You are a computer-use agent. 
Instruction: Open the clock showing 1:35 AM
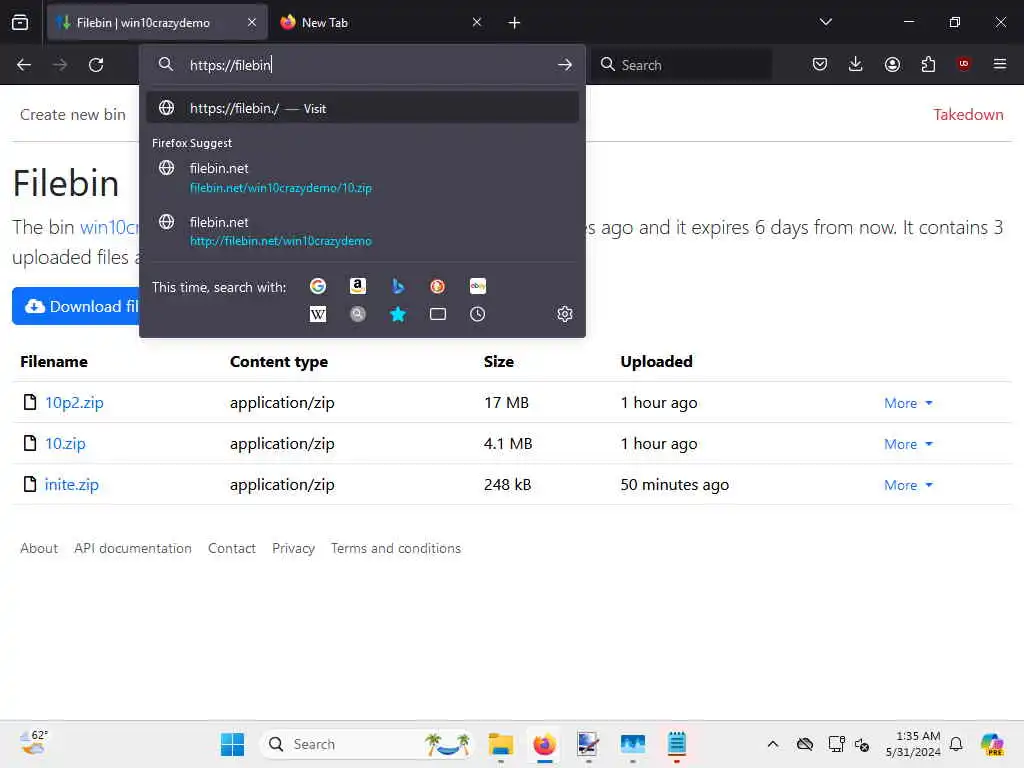913,744
